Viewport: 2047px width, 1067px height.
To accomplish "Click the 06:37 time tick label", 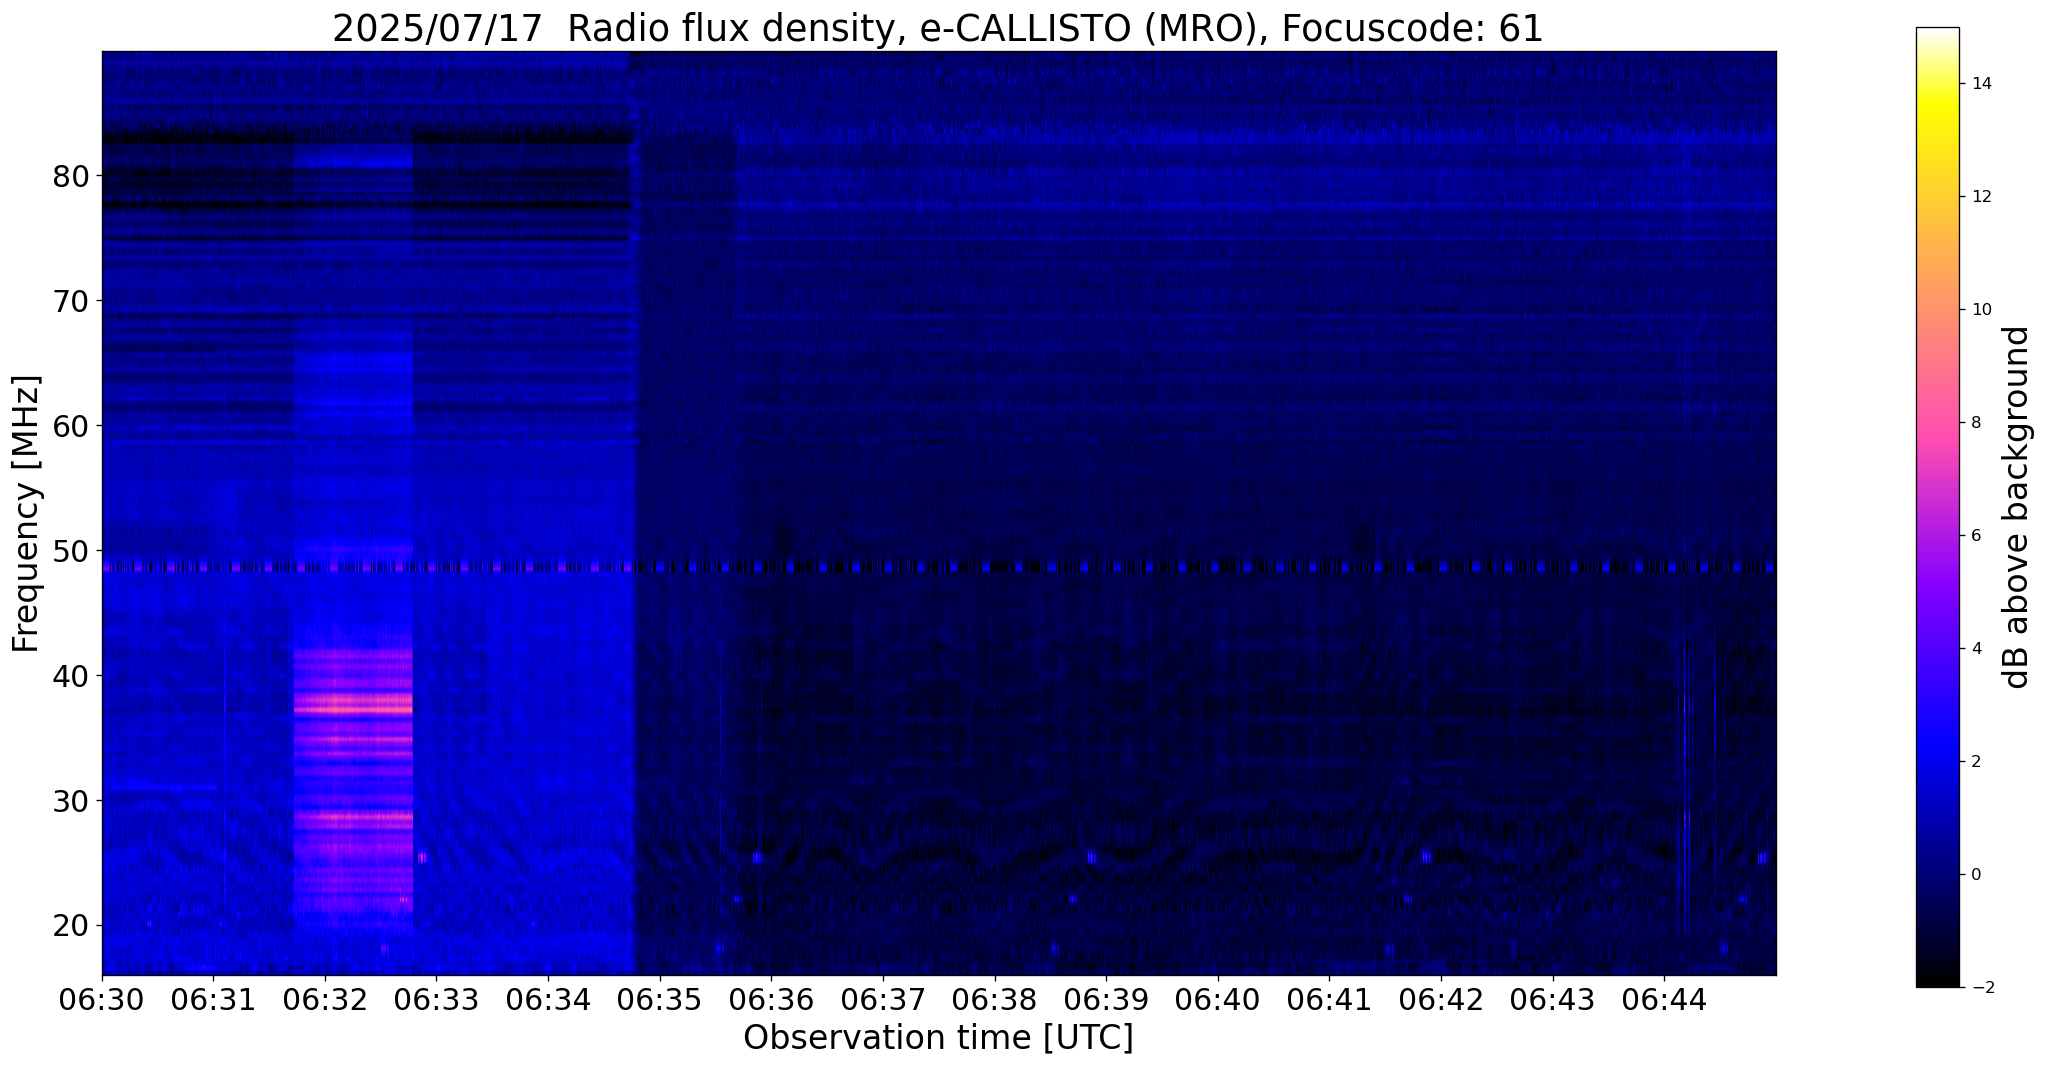I will (x=883, y=998).
